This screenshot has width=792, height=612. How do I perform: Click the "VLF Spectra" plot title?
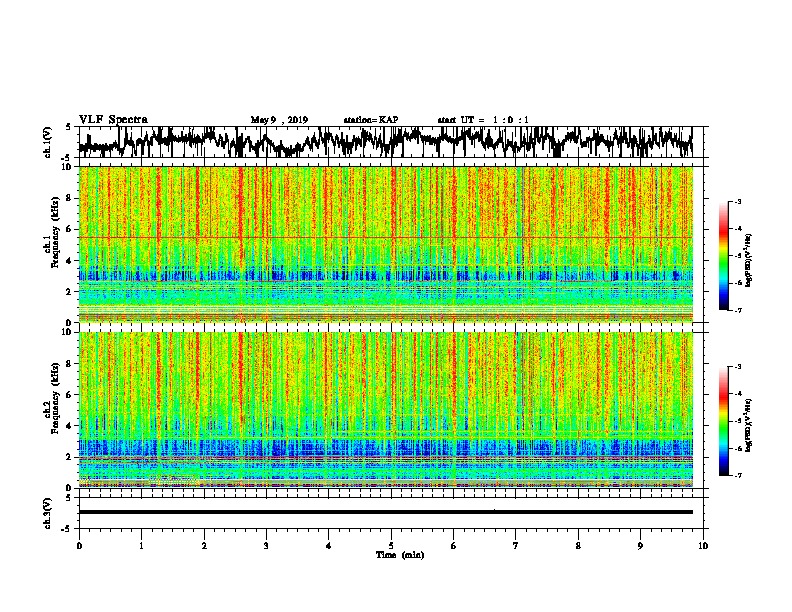113,120
